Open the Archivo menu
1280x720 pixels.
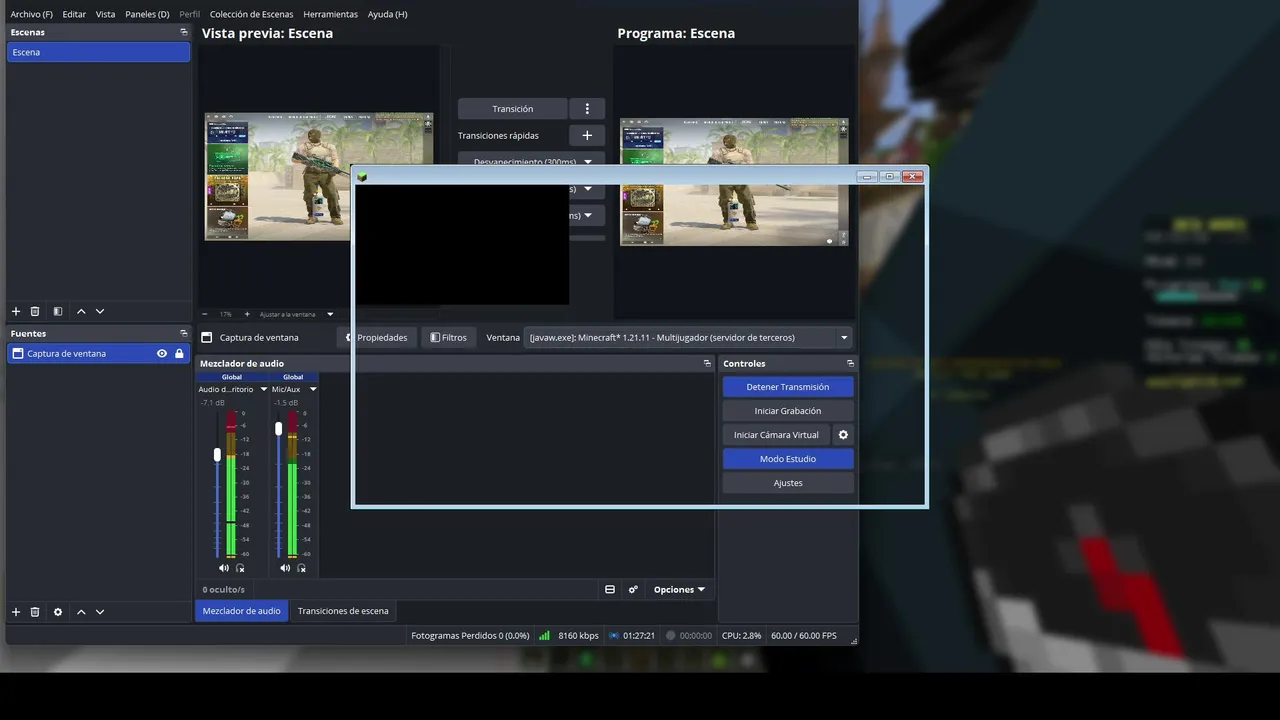click(x=32, y=14)
